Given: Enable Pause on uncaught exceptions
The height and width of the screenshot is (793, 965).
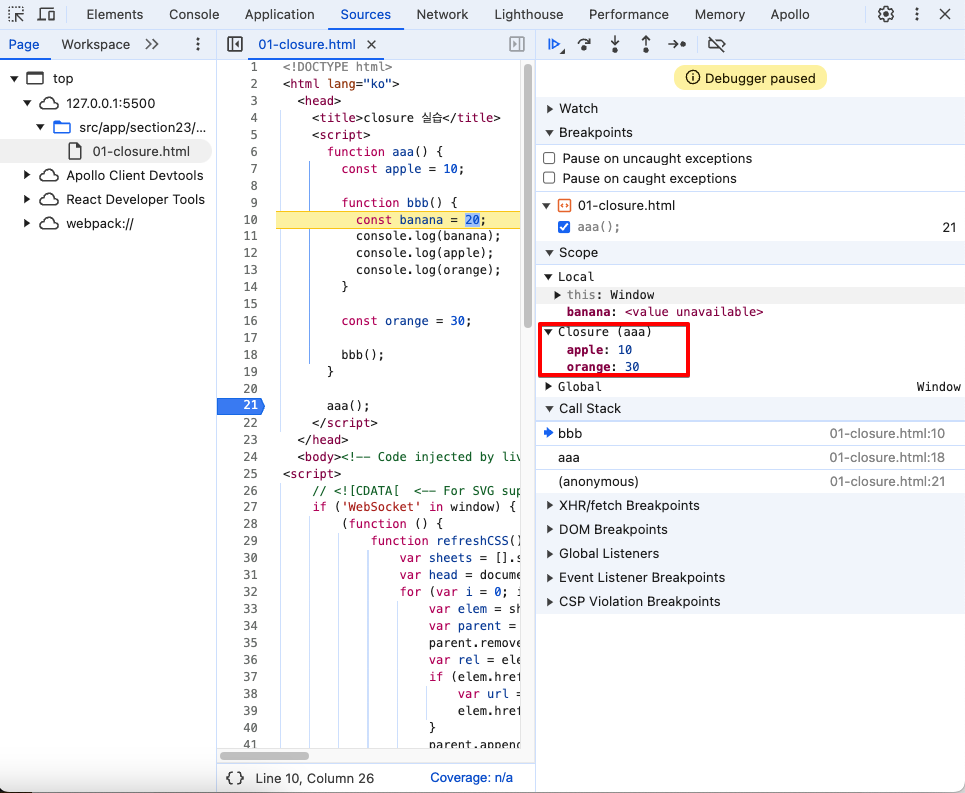Looking at the screenshot, I should (550, 158).
